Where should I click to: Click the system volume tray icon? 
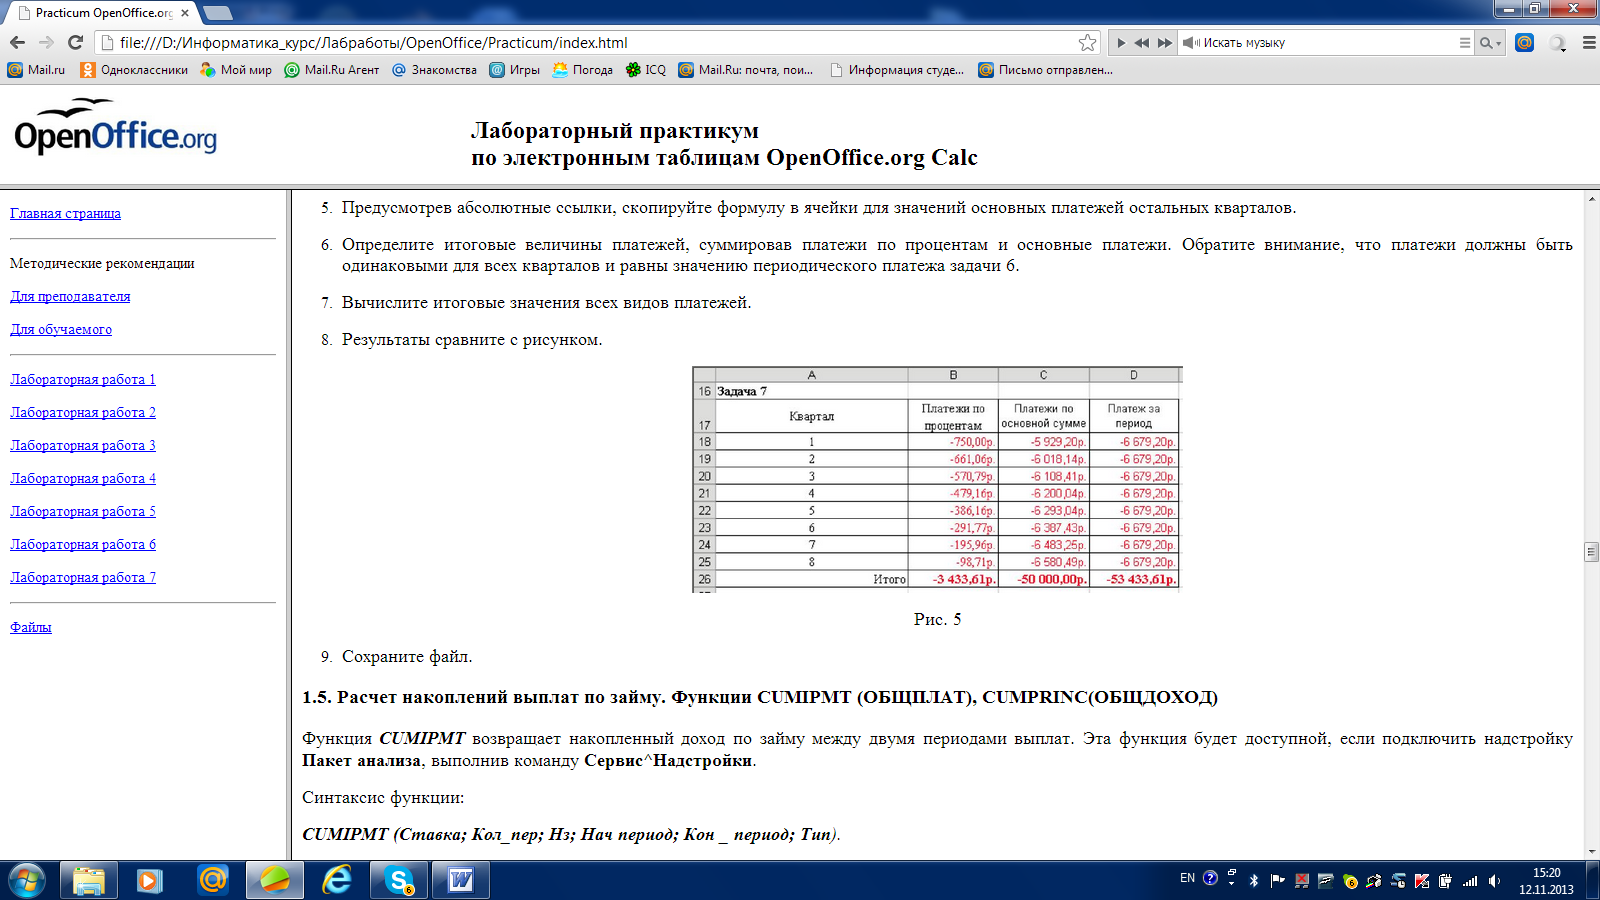(x=1494, y=881)
